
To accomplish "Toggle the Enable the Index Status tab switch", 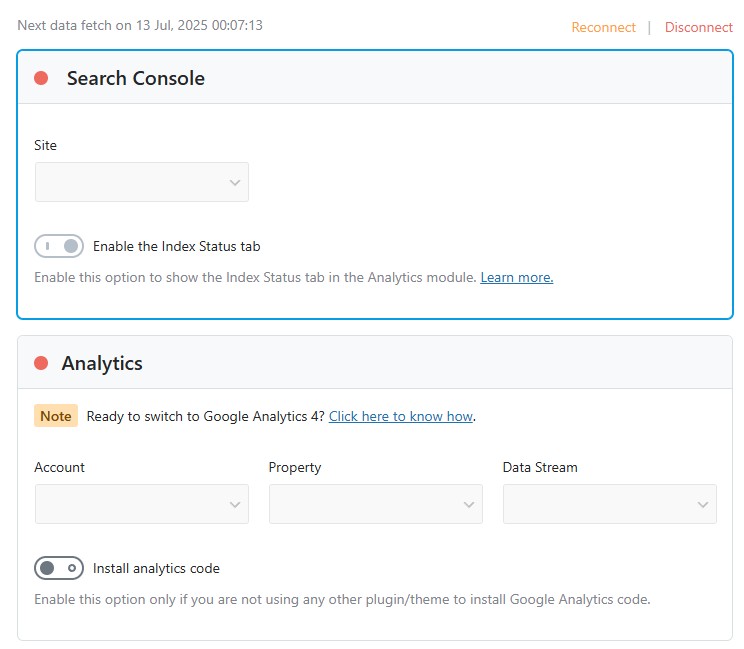I will coord(59,246).
